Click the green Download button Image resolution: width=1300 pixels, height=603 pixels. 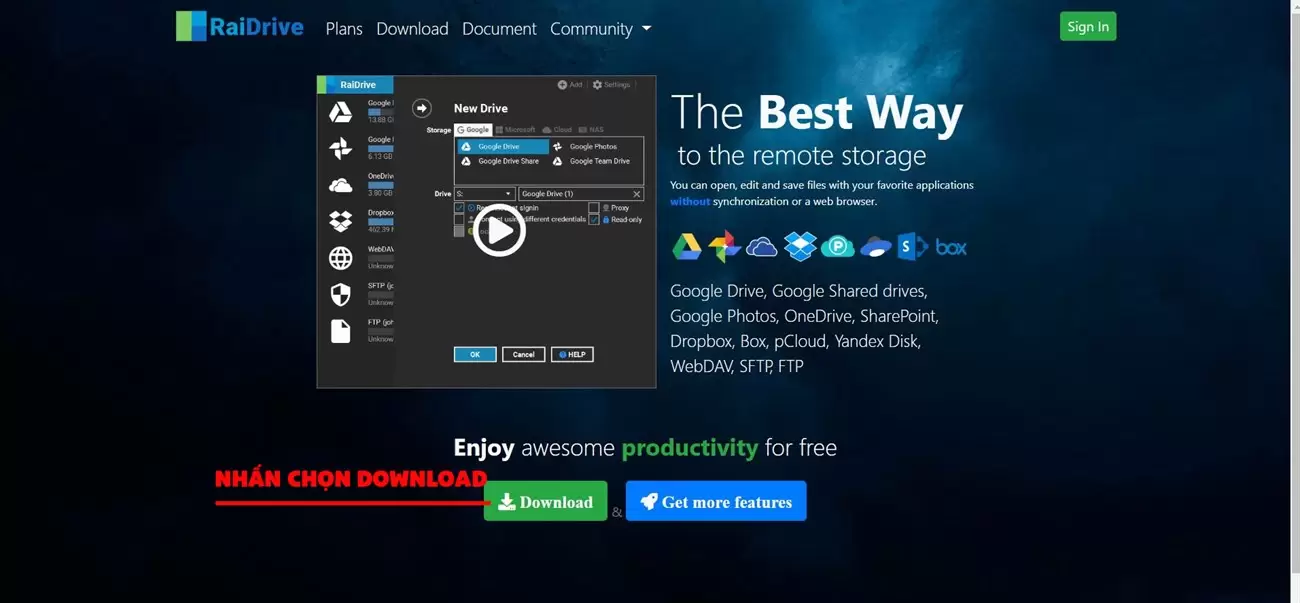pos(545,501)
